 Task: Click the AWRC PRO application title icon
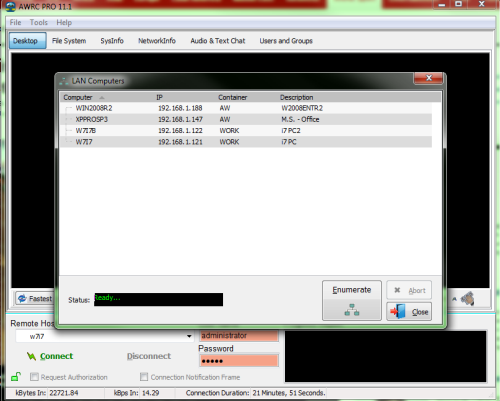[11, 6]
